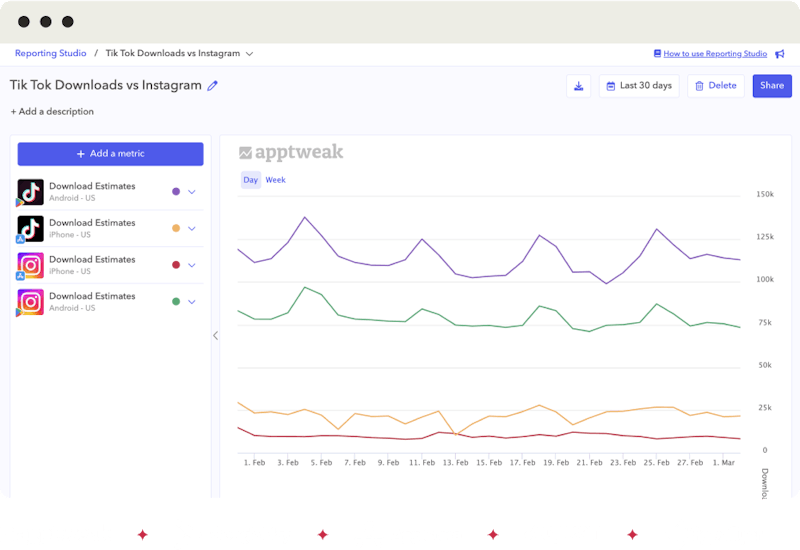
Task: Click Instagram Android app icon in metrics list
Action: (31, 301)
